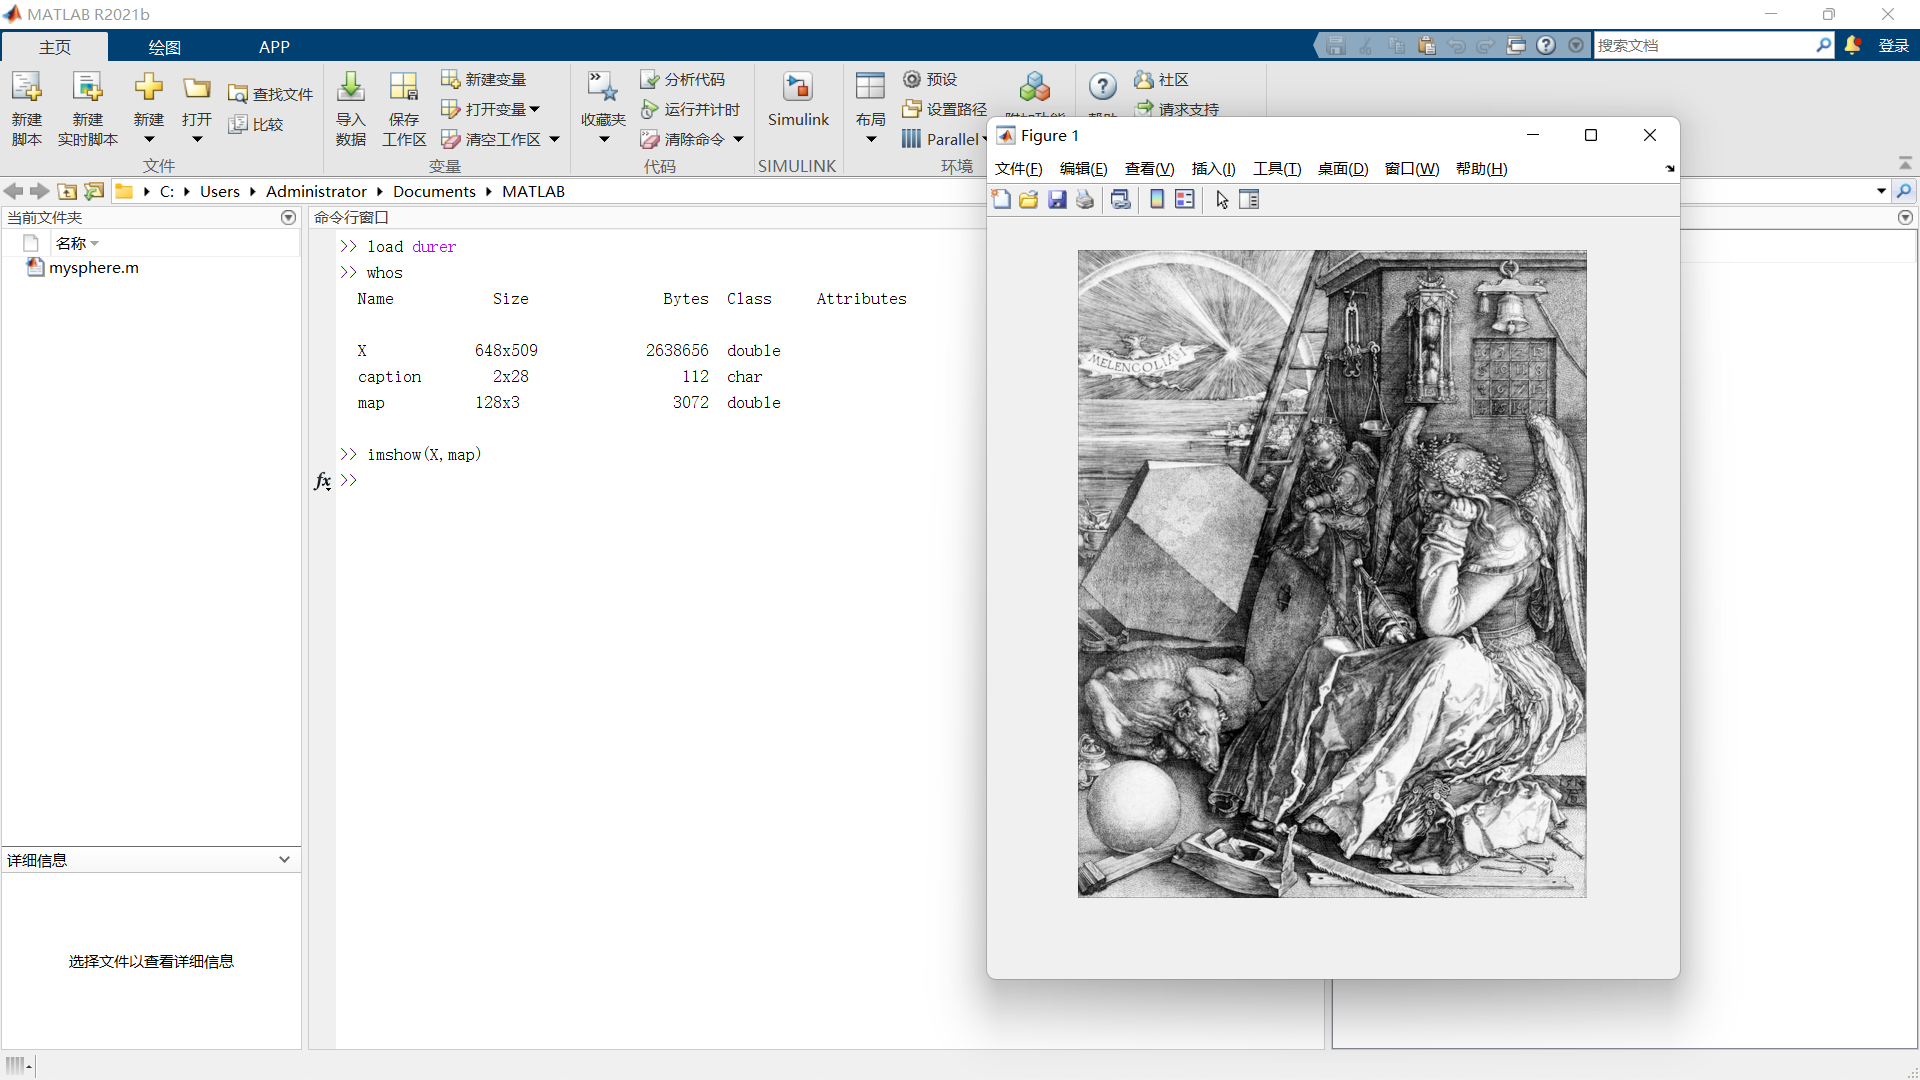The image size is (1920, 1080).
Task: Switch to the APP tab
Action: (274, 47)
